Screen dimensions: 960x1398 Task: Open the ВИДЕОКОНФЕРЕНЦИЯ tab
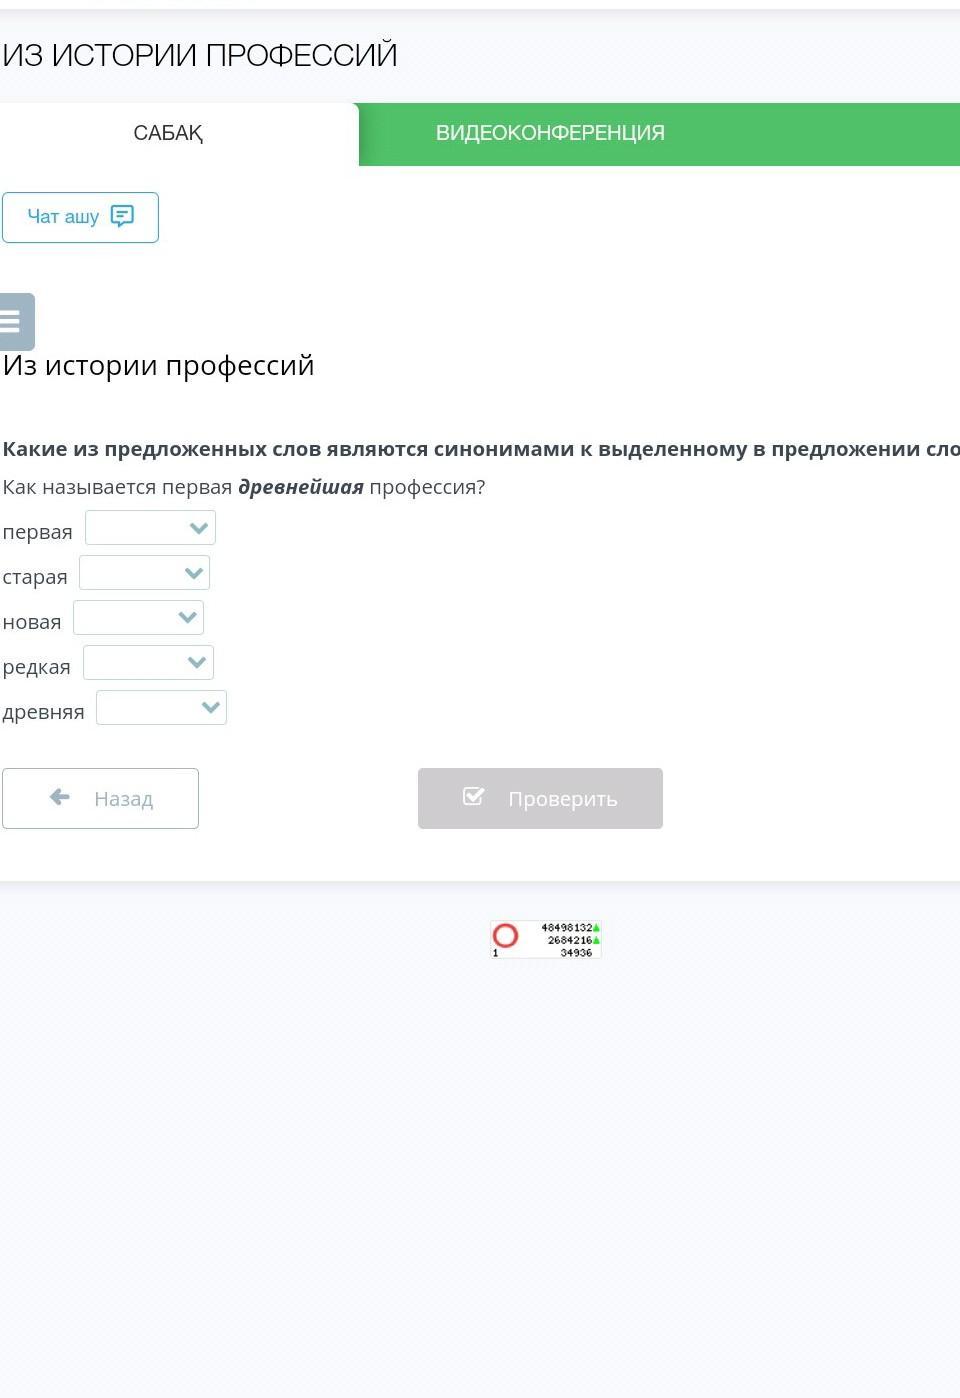(550, 134)
